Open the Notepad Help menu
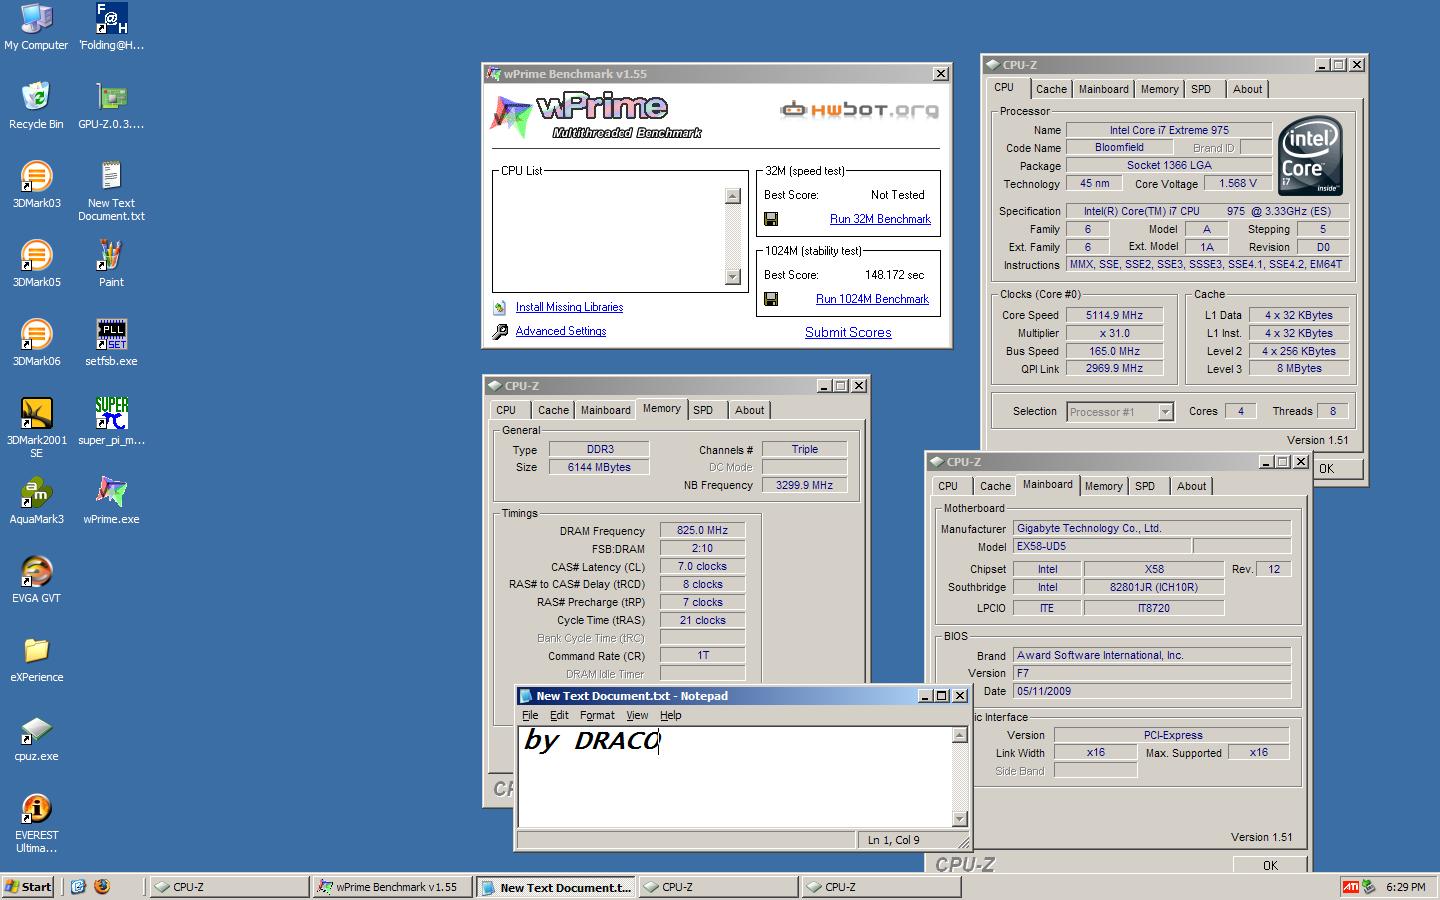The height and width of the screenshot is (900, 1440). [x=671, y=715]
